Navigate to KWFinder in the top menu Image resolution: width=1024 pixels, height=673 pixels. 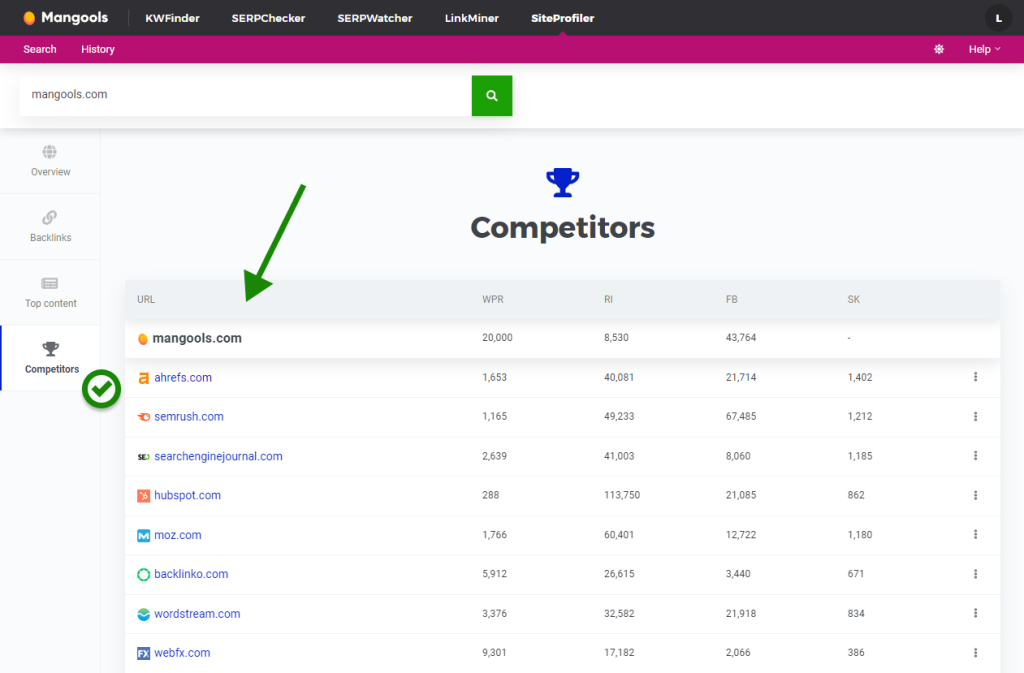(172, 17)
